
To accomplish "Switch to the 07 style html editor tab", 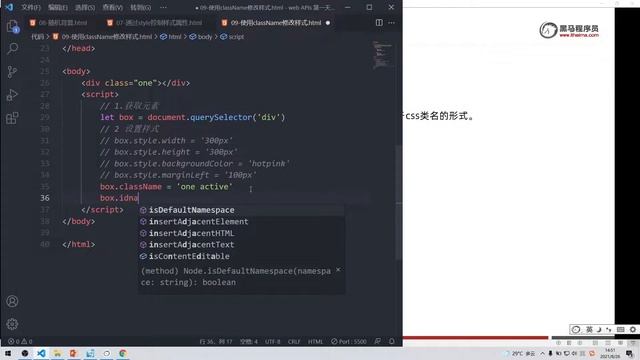I will (x=155, y=23).
